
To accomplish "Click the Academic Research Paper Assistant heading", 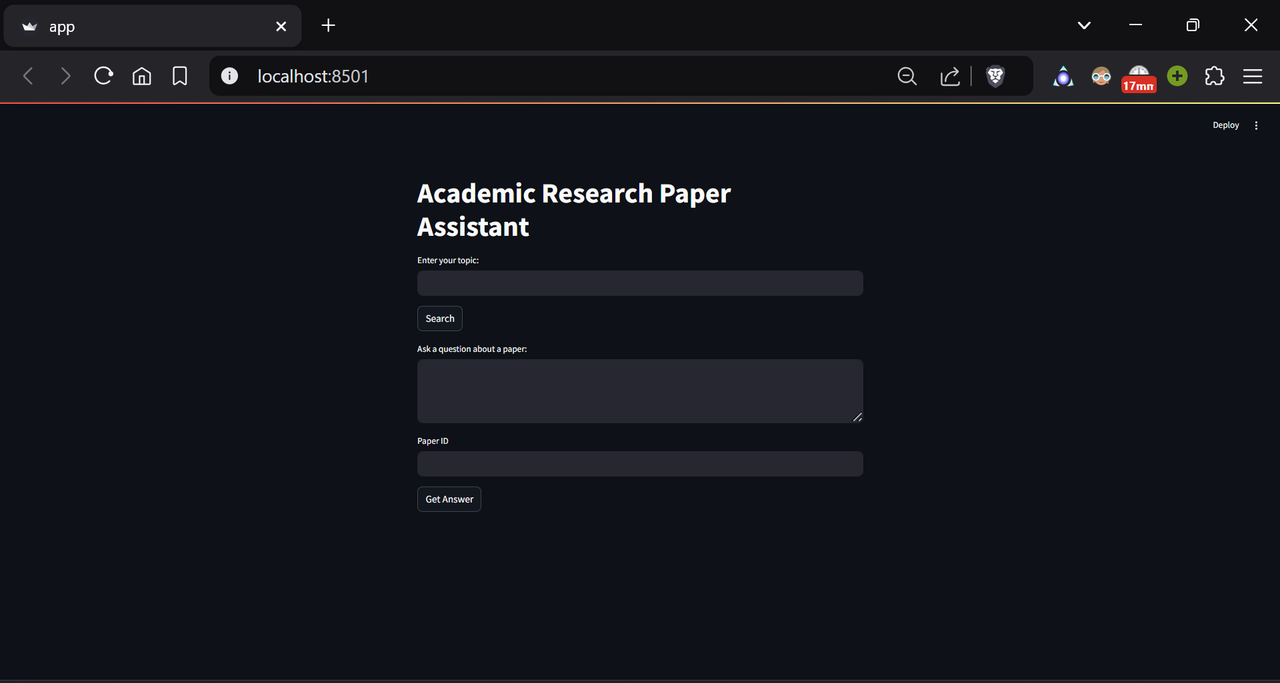I will [x=574, y=210].
